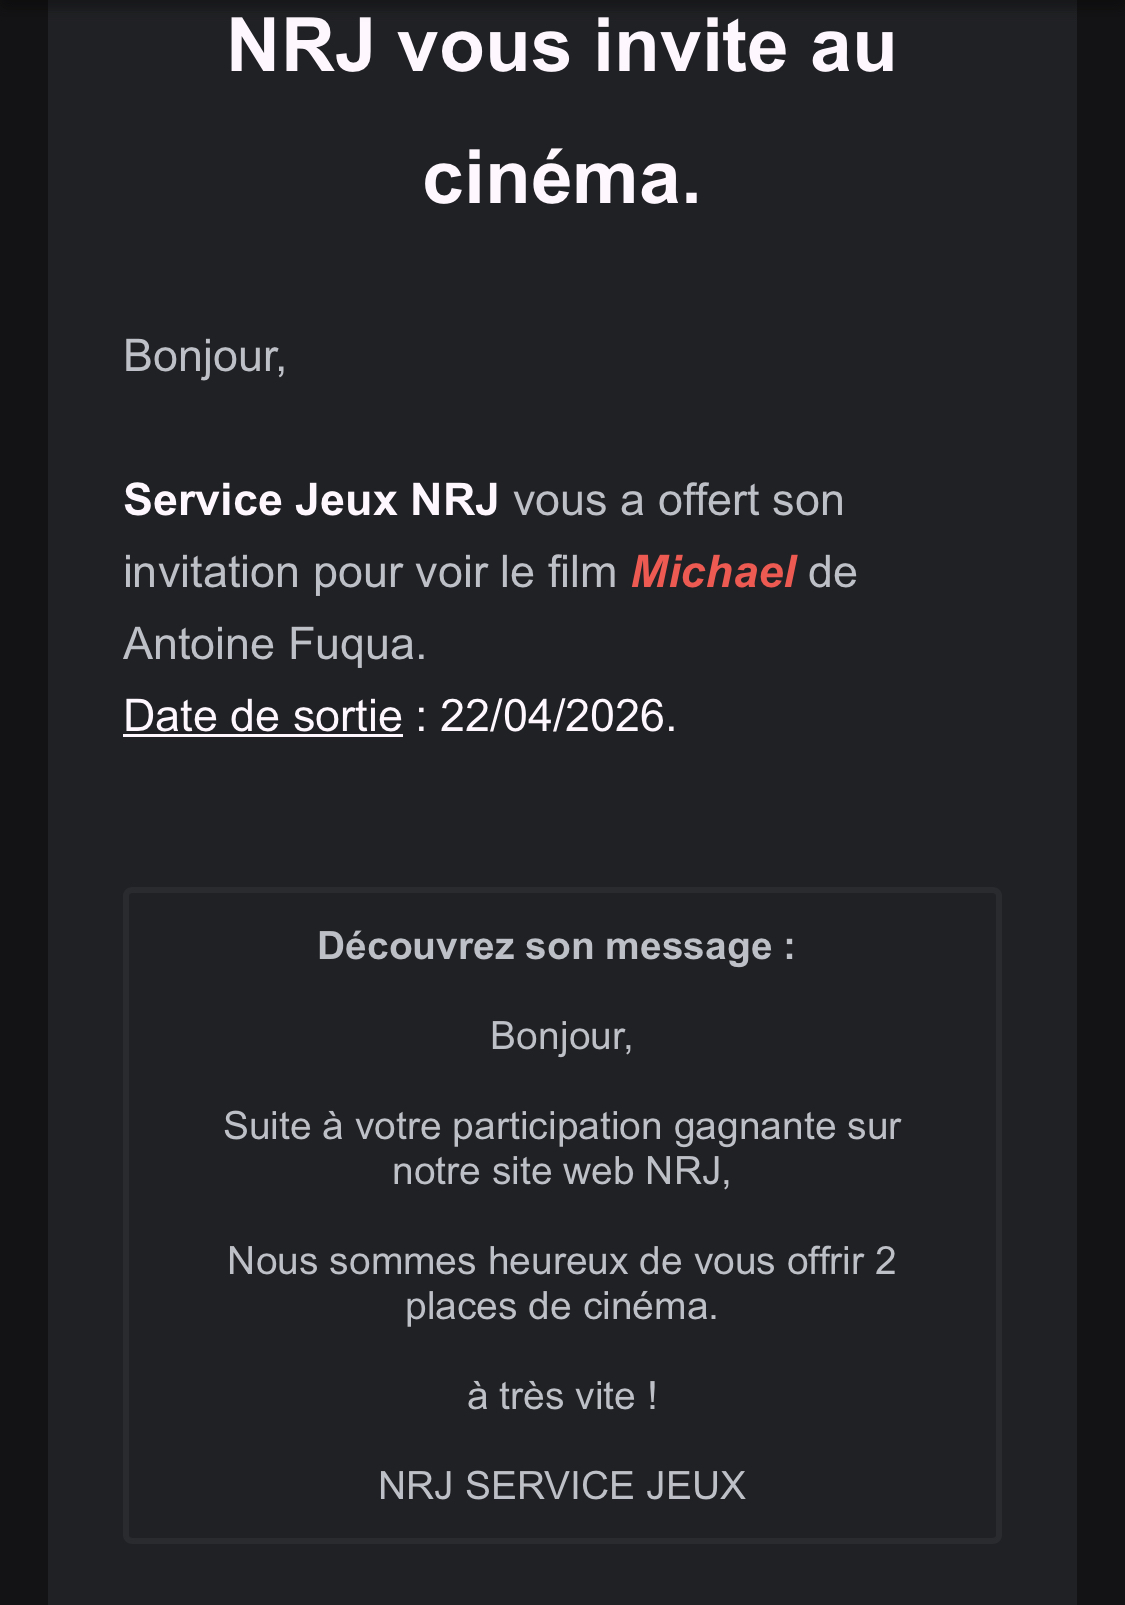The image size is (1125, 1605).
Task: Click the message box border frame
Action: point(562,1215)
